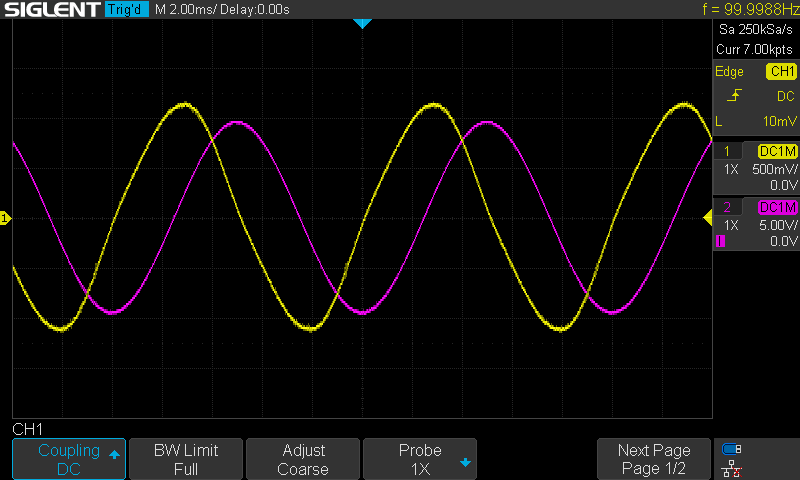Select the channel 1 number badge
The width and height of the screenshot is (800, 480).
coord(727,151)
